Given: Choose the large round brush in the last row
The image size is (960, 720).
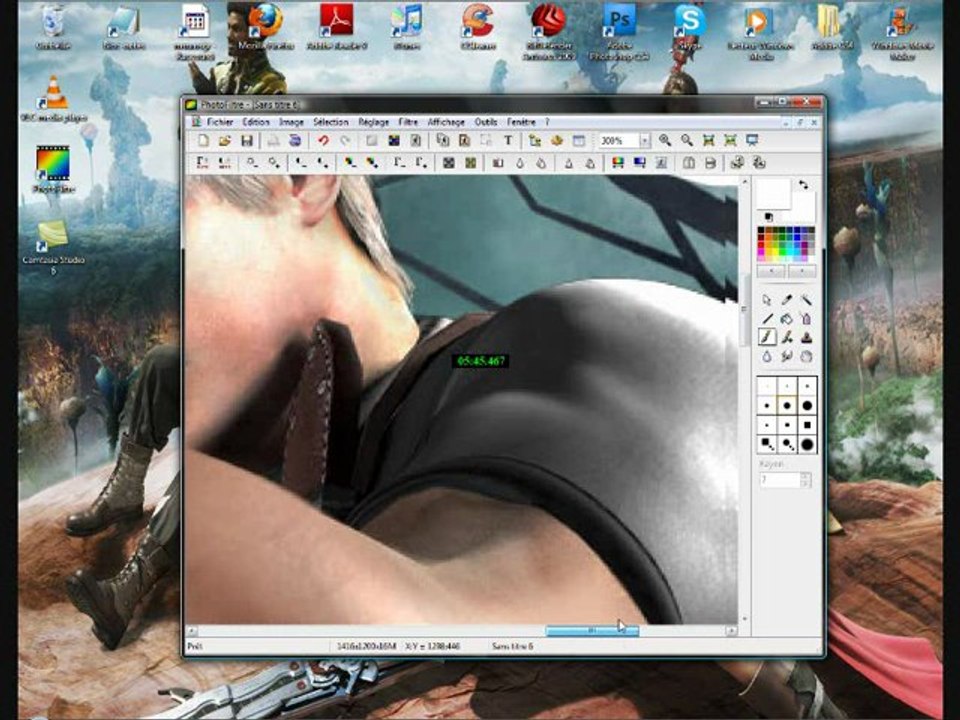Looking at the screenshot, I should click(807, 444).
